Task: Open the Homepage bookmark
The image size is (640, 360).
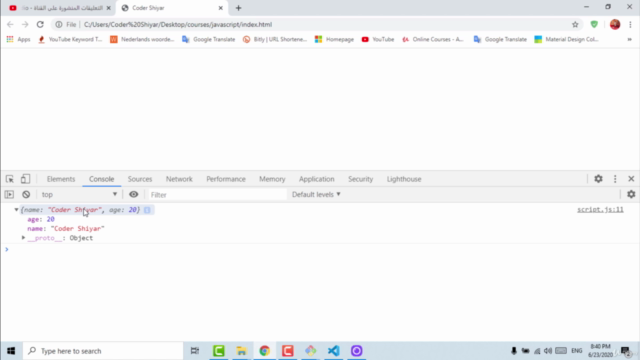Action: click(x=334, y=39)
